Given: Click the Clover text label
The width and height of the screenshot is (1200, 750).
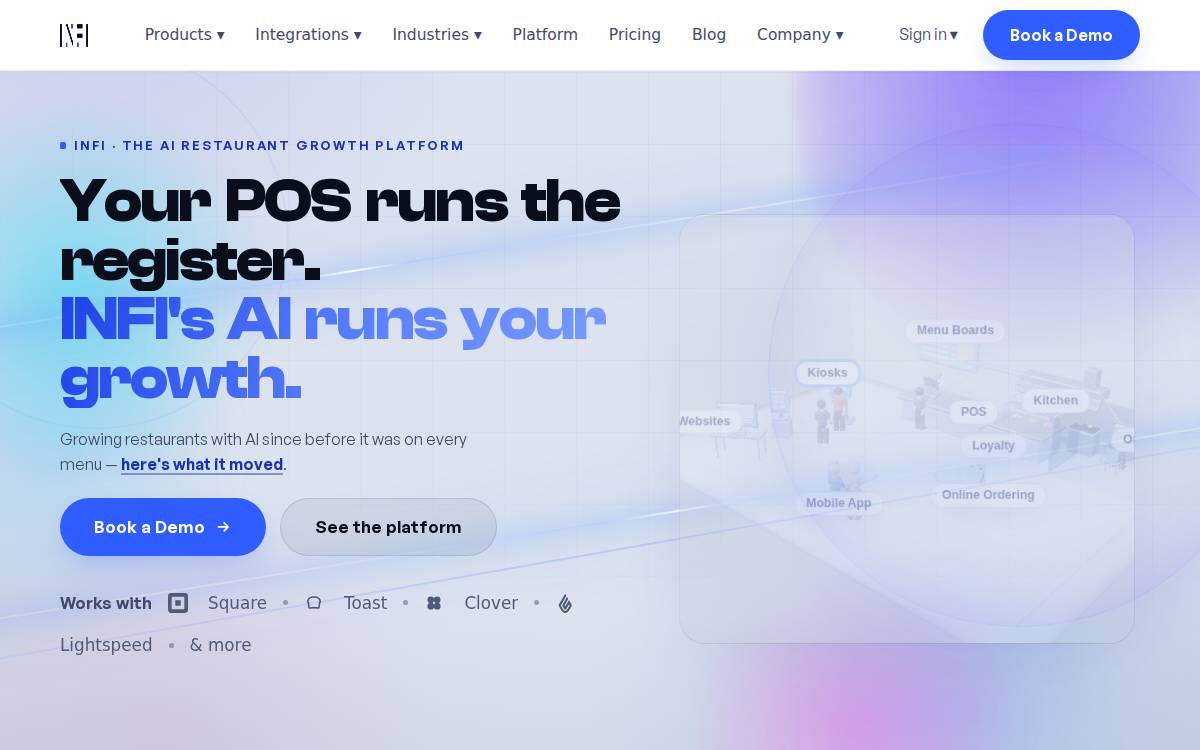Looking at the screenshot, I should point(491,603).
